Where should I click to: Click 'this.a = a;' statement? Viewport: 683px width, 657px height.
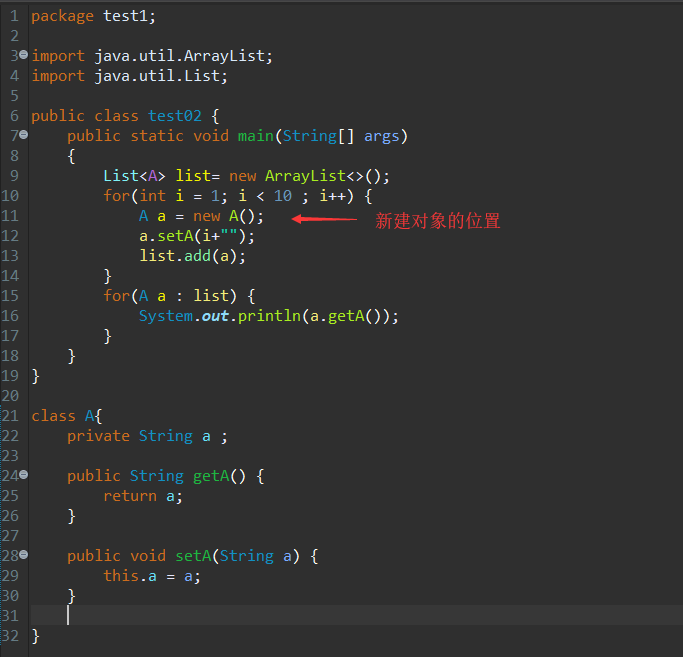click(x=152, y=576)
